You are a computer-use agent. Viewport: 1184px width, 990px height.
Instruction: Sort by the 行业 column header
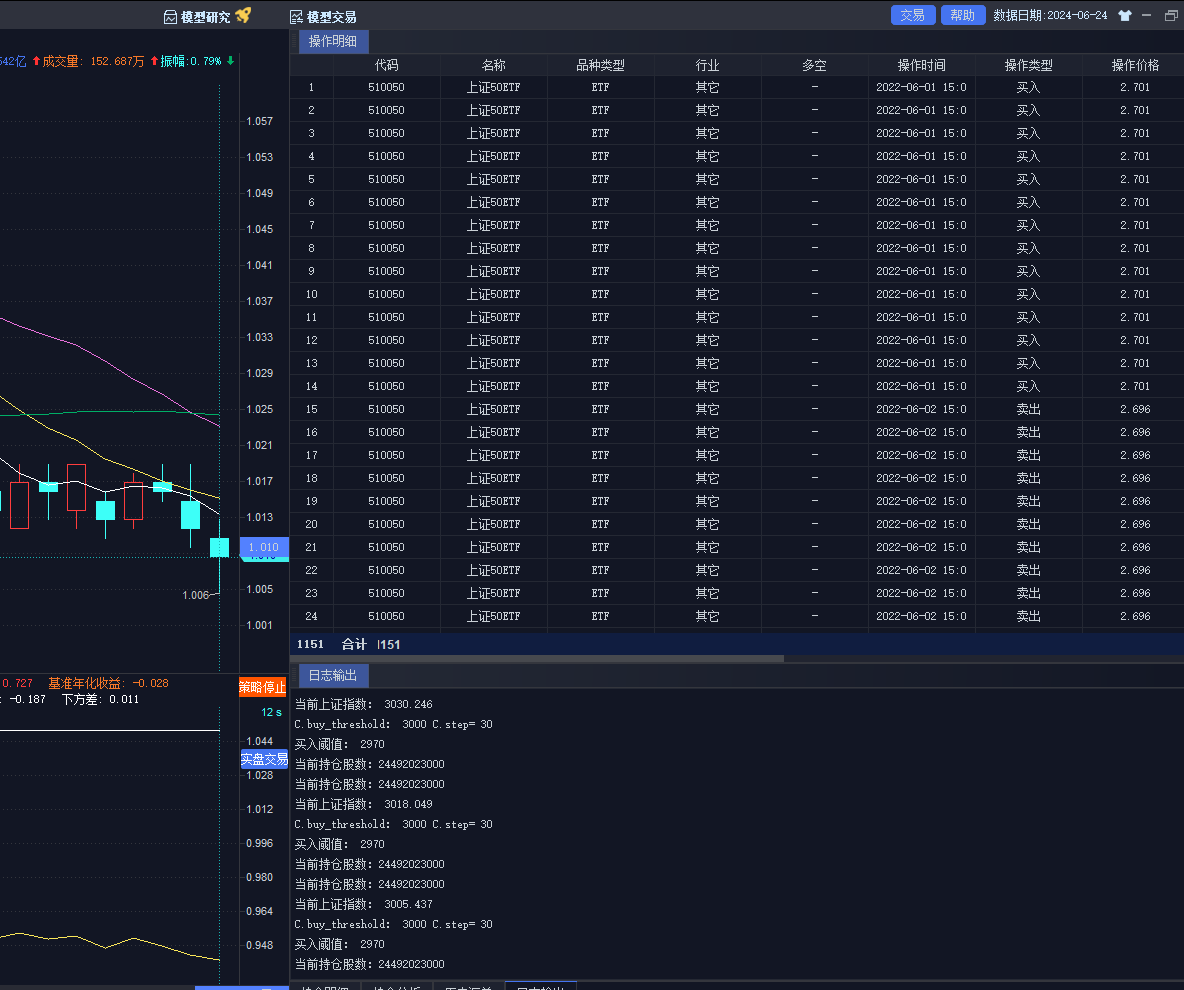point(708,65)
